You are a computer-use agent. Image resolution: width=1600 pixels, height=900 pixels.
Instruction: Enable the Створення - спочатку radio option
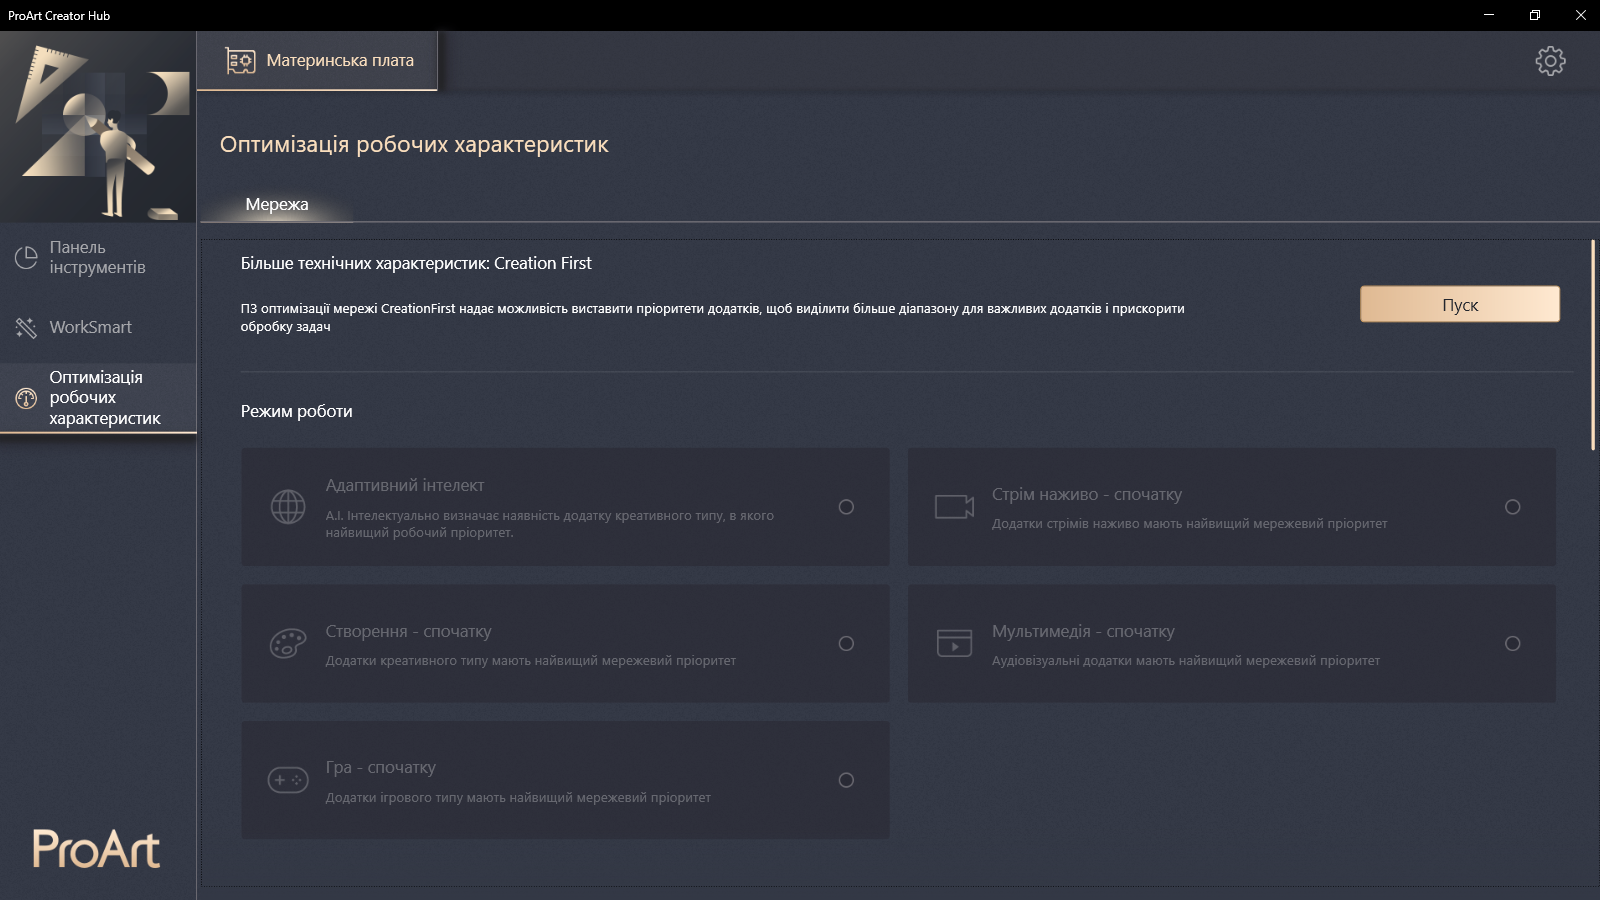pos(846,644)
